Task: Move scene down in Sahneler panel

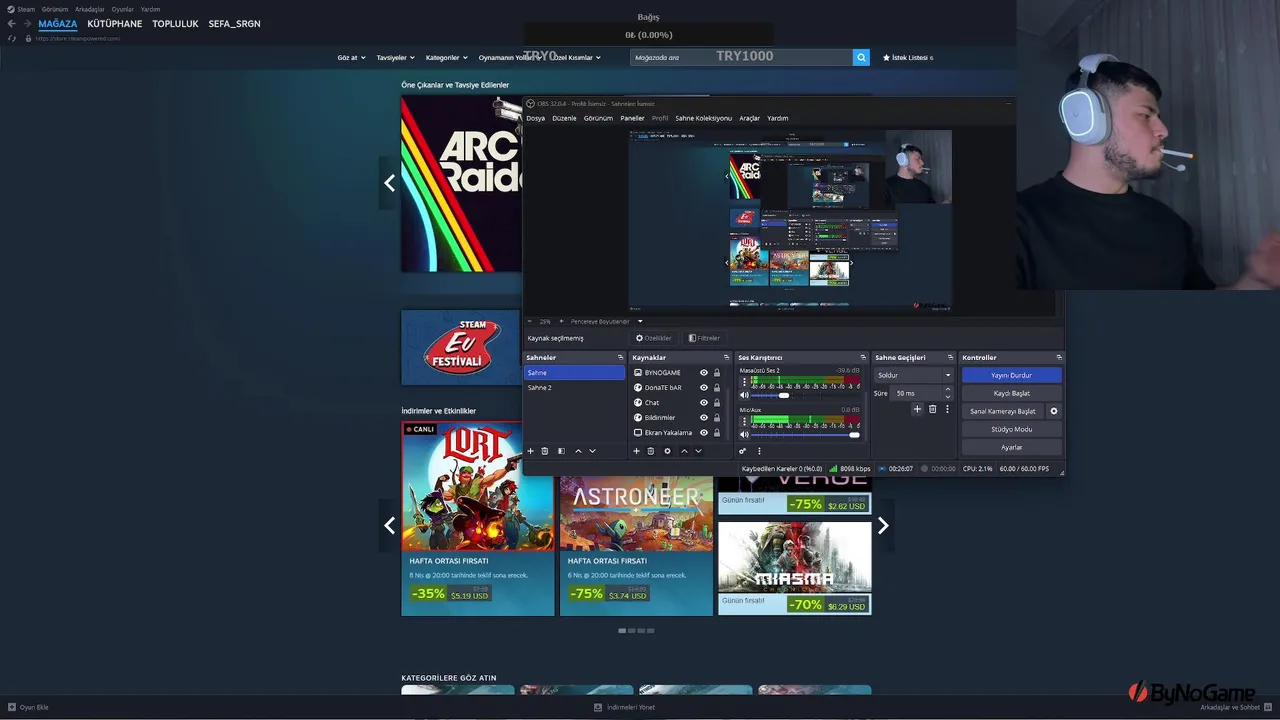Action: [592, 451]
